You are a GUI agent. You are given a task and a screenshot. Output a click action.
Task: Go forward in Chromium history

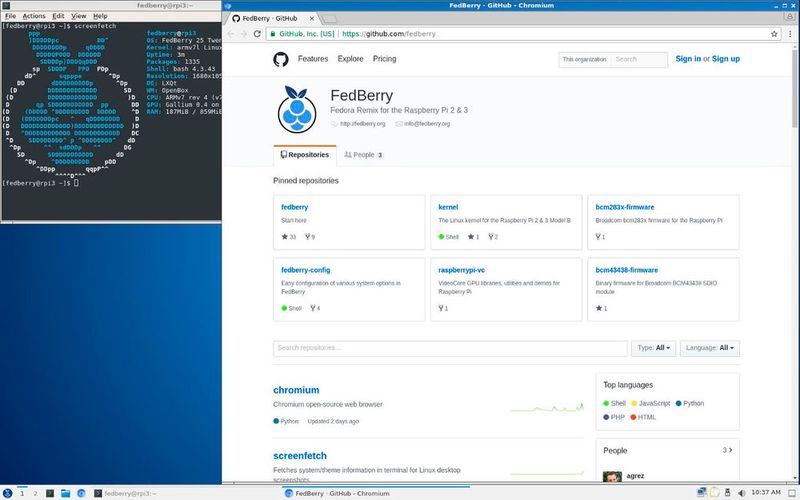point(243,34)
